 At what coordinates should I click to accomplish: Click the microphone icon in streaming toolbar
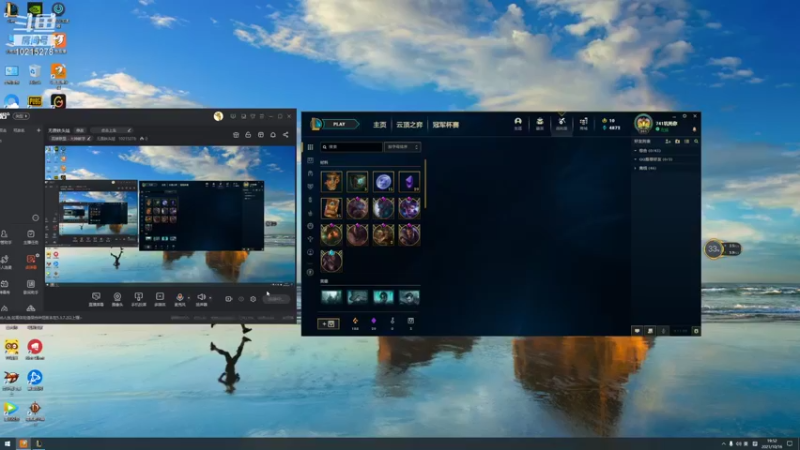point(180,299)
